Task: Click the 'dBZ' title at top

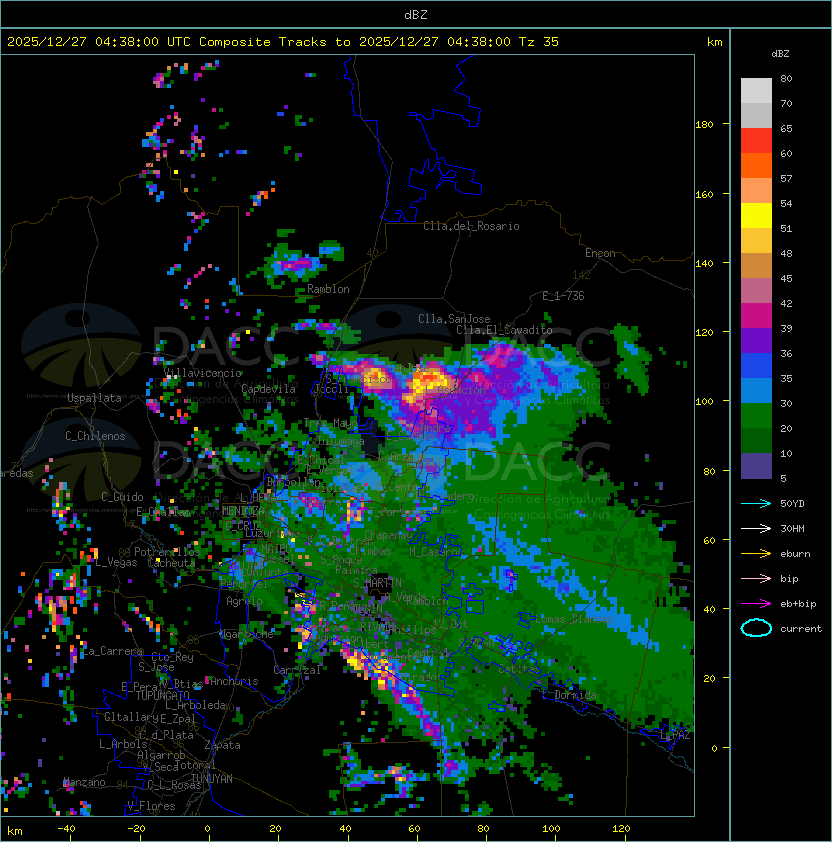Action: click(416, 14)
